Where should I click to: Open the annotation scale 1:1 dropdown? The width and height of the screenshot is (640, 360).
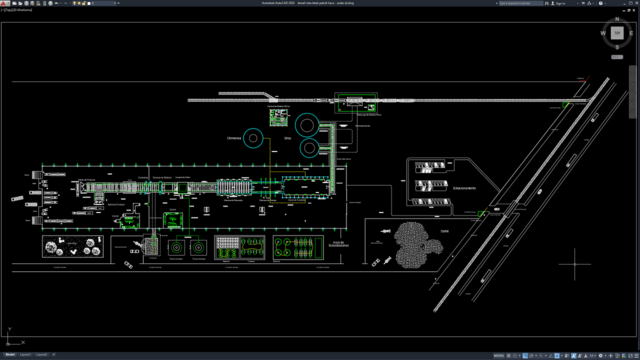tap(593, 356)
